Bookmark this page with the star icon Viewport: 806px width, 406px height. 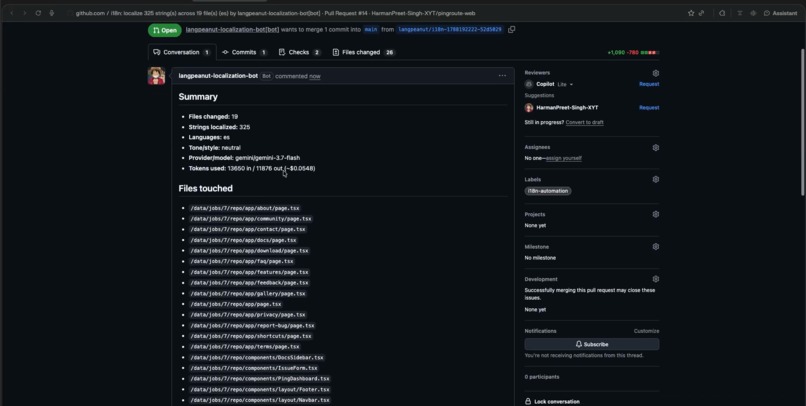tap(691, 13)
